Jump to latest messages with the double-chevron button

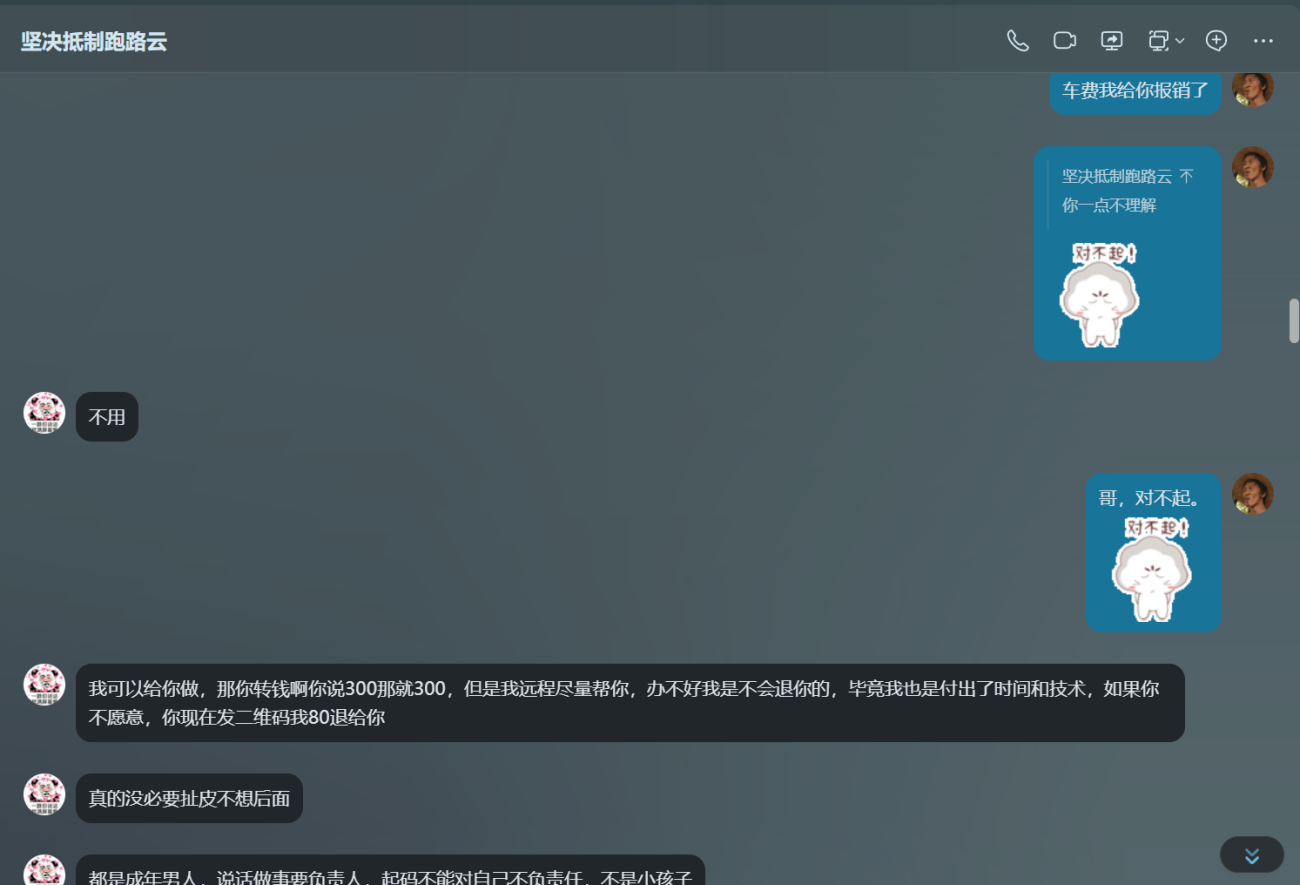(x=1251, y=855)
